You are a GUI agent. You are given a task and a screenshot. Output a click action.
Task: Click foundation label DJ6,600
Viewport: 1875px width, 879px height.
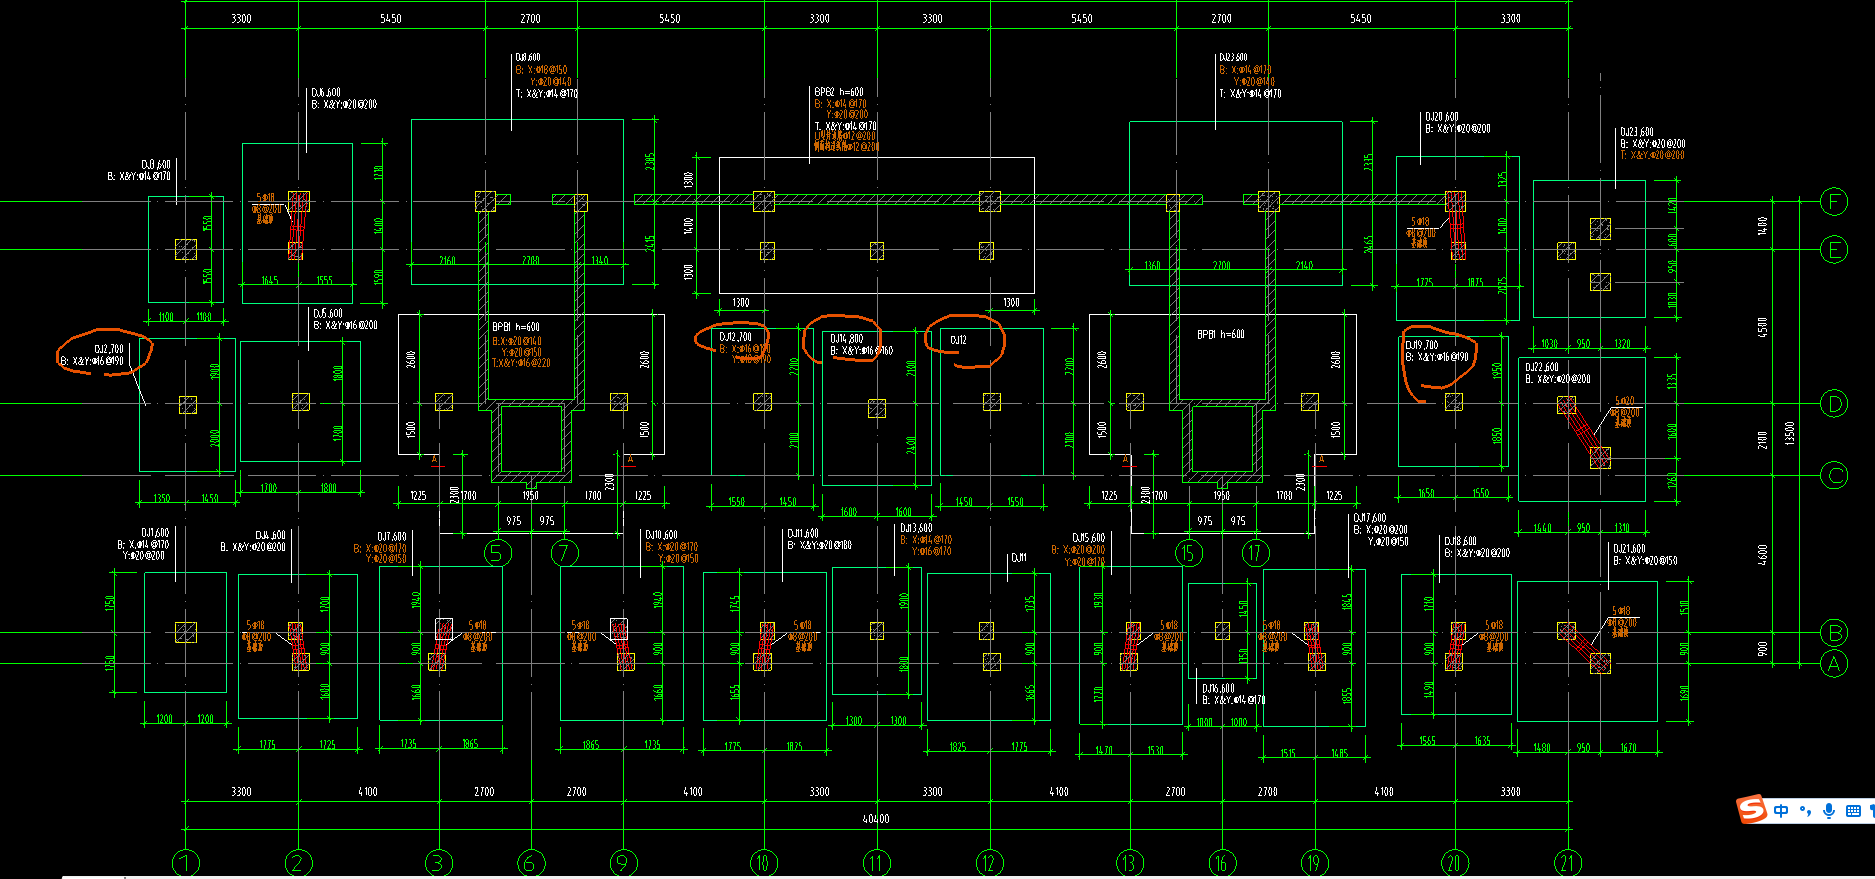pyautogui.click(x=326, y=92)
